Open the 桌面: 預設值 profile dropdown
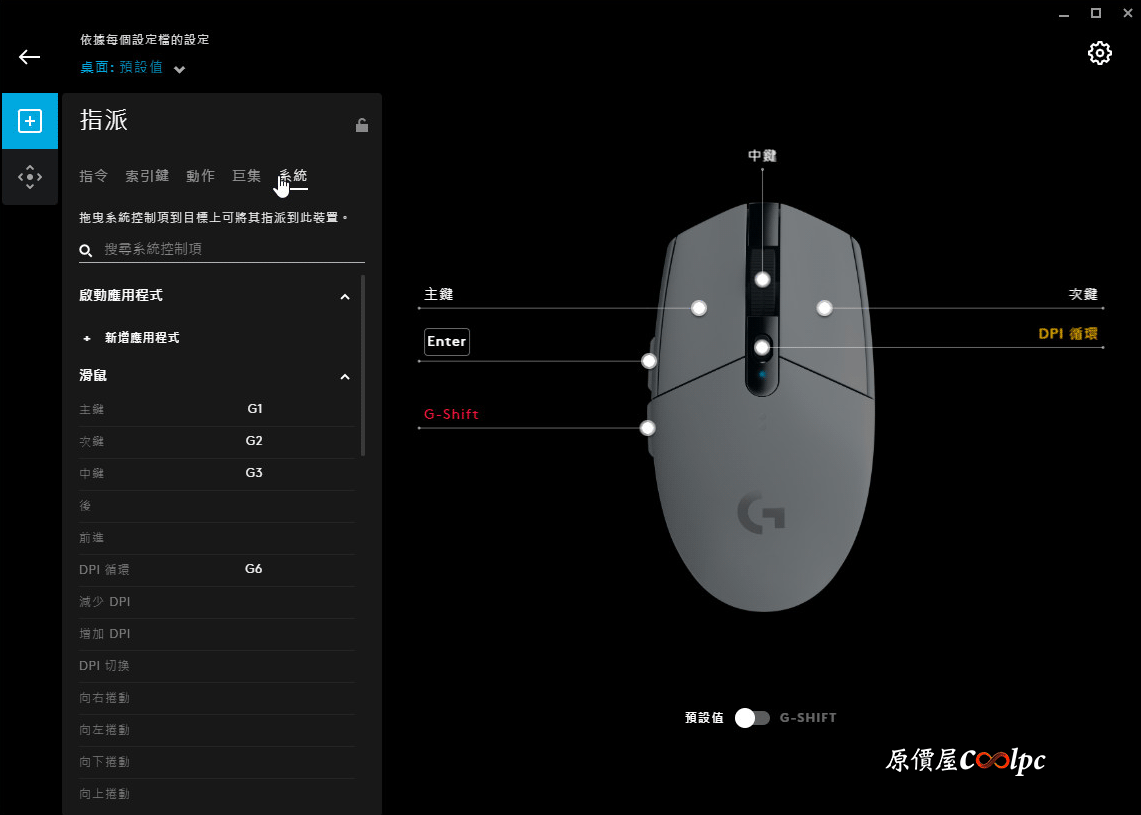The image size is (1141, 815). (x=132, y=68)
